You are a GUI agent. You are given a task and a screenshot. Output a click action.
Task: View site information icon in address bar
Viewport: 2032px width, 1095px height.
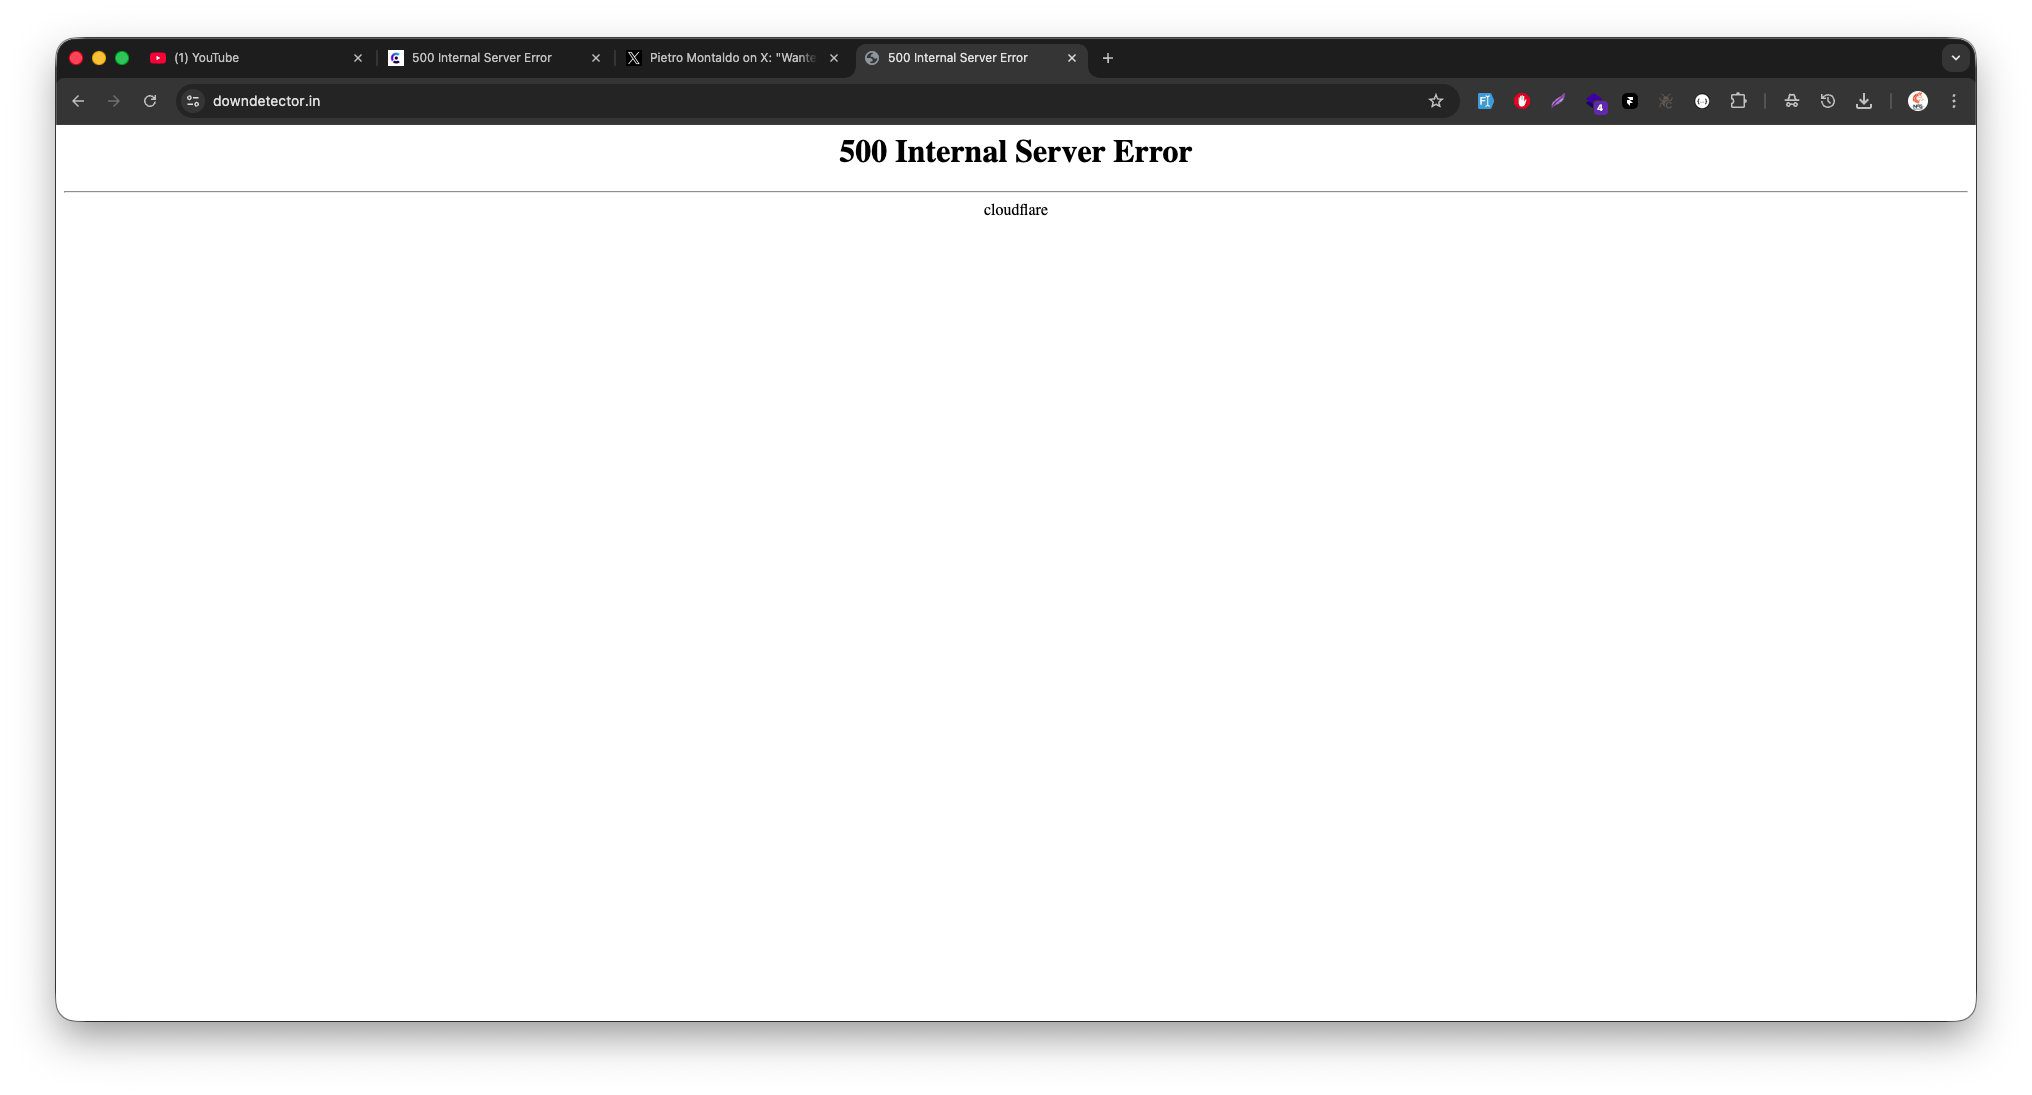tap(193, 101)
